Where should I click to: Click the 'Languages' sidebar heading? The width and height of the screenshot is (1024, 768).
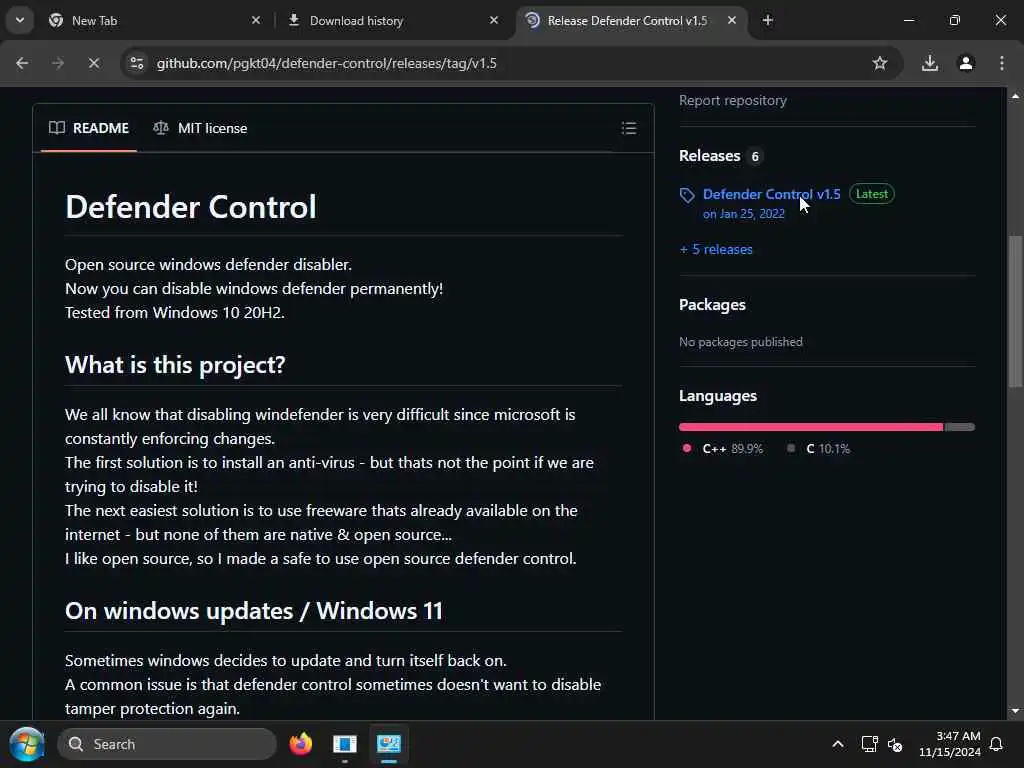point(718,396)
